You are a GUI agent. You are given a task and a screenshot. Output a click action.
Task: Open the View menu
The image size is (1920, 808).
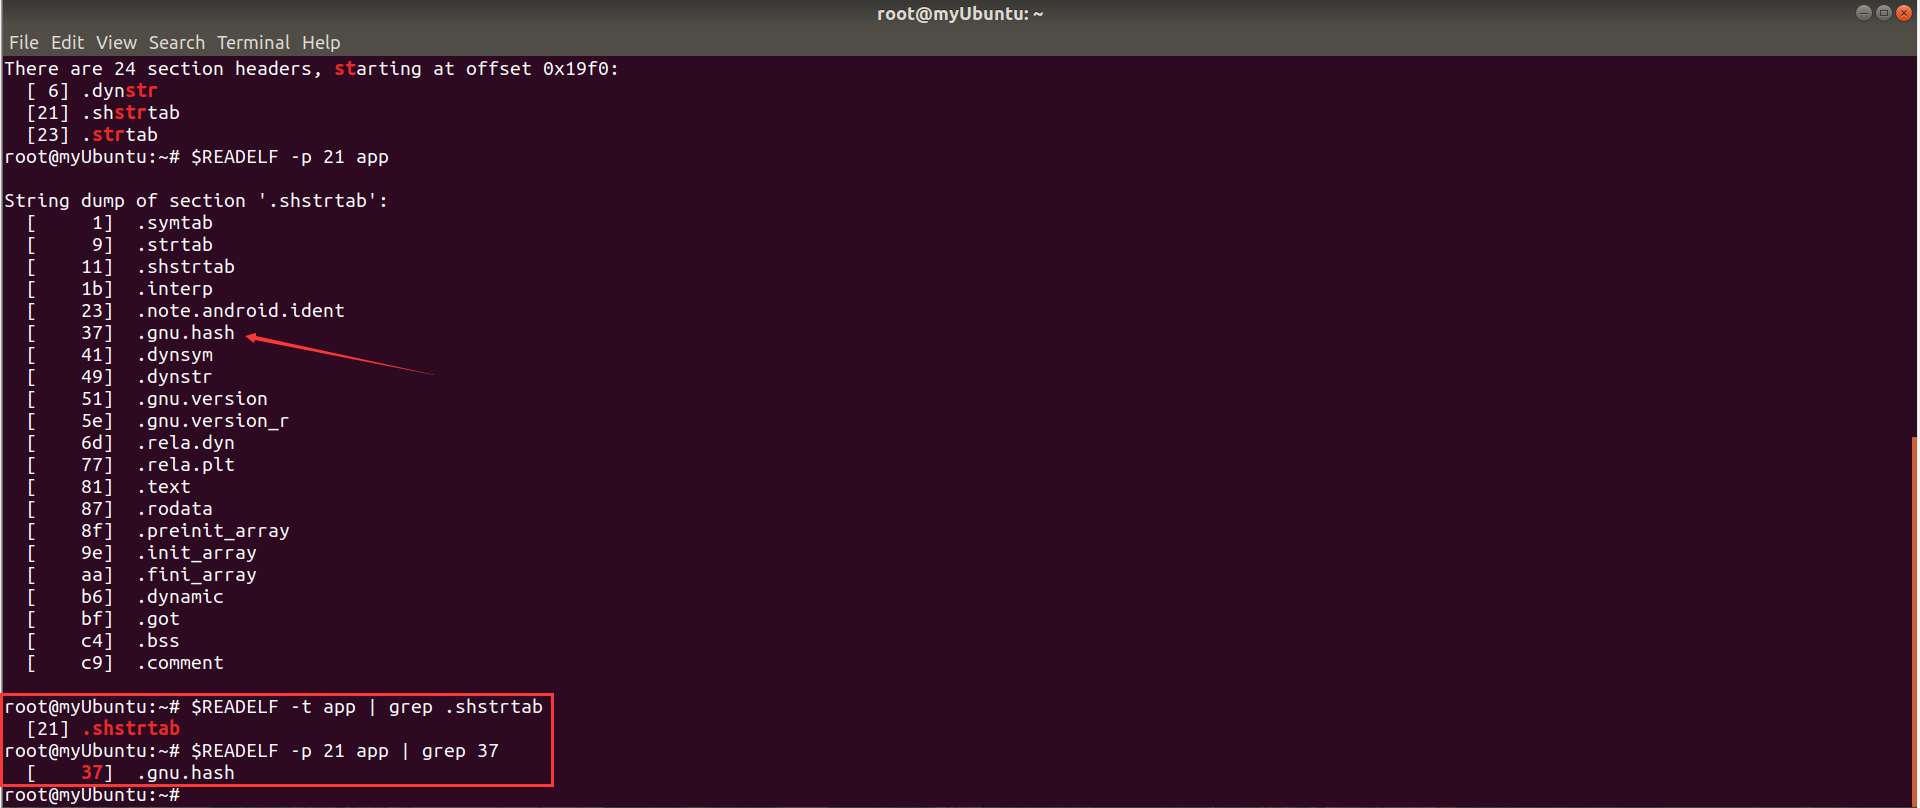pos(116,42)
